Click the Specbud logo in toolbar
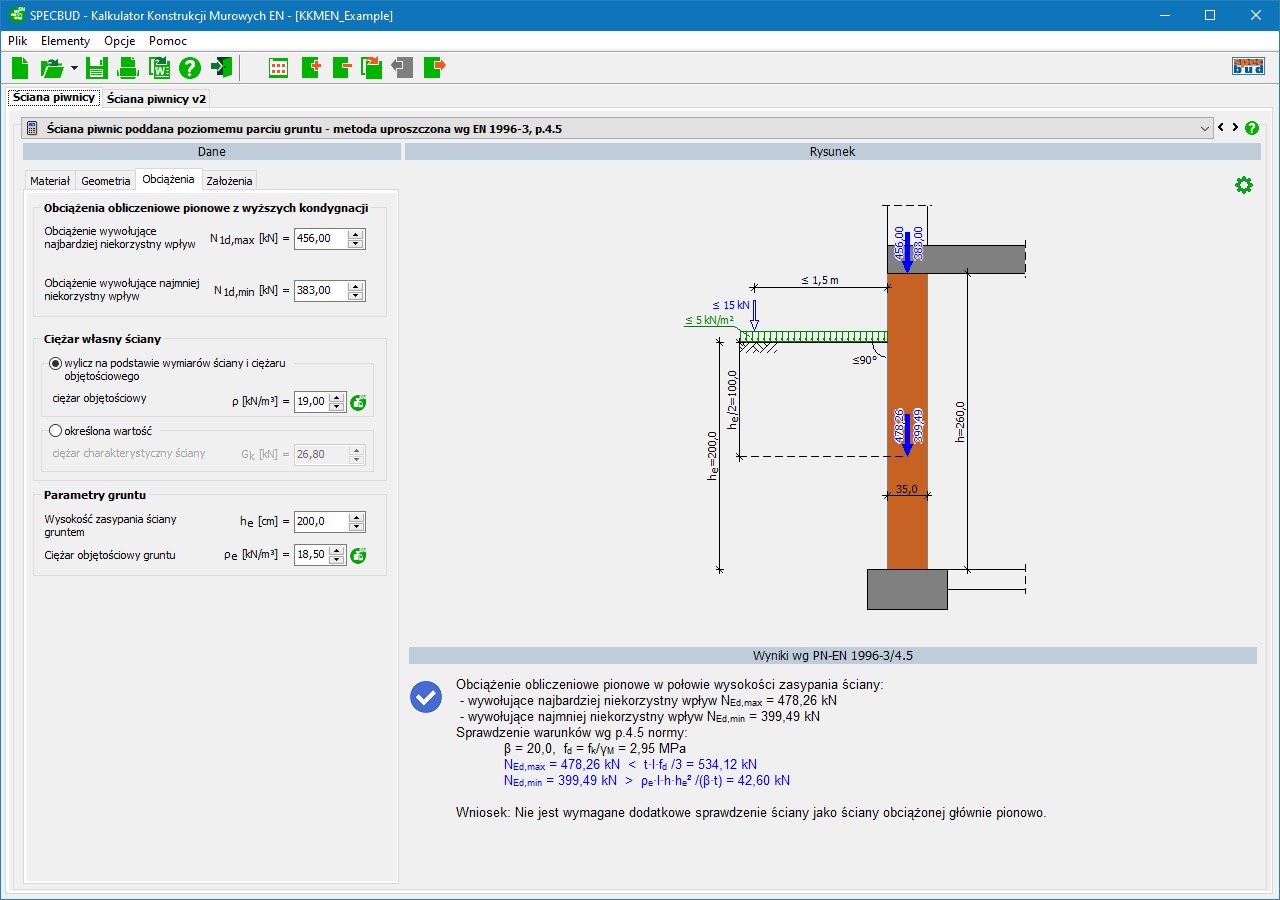The image size is (1280, 900). click(1248, 67)
